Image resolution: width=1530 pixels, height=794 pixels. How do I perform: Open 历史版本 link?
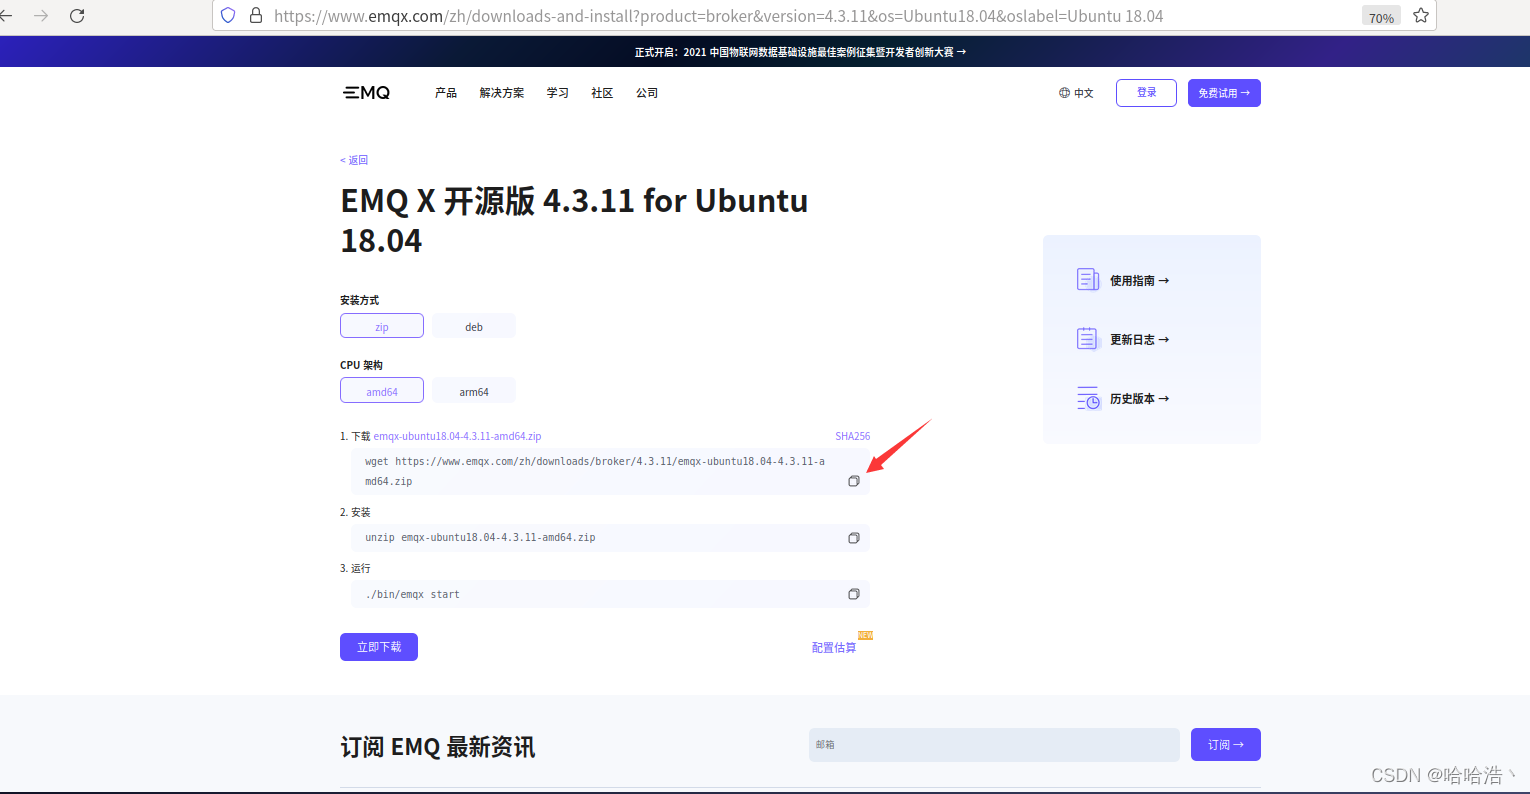[1139, 399]
